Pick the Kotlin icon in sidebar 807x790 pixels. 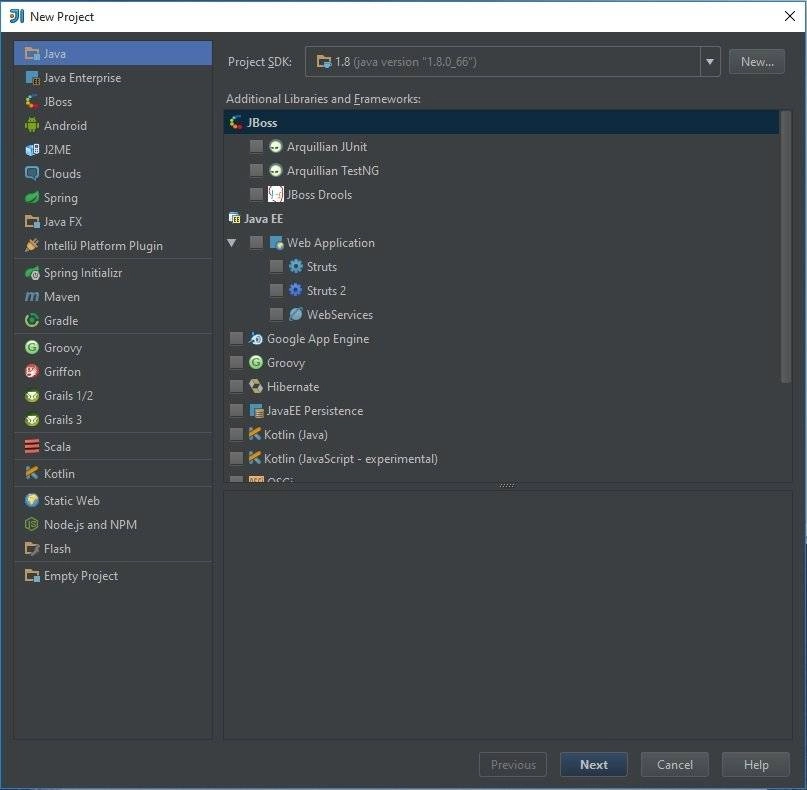point(32,473)
